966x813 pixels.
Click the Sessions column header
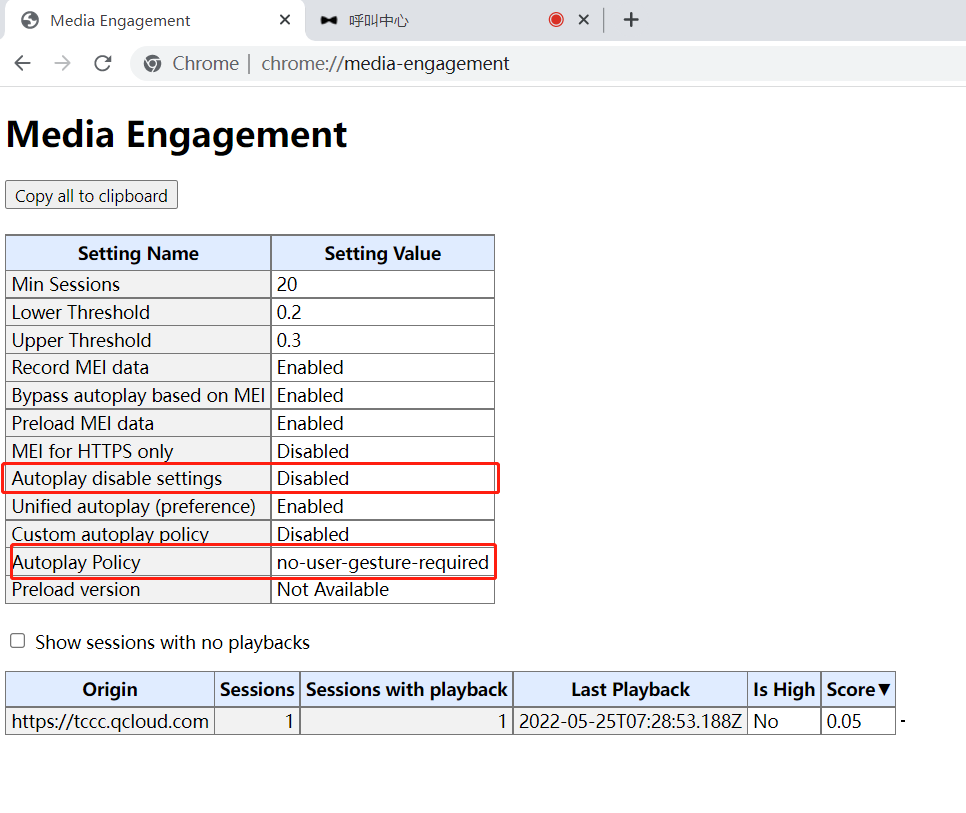pos(257,689)
